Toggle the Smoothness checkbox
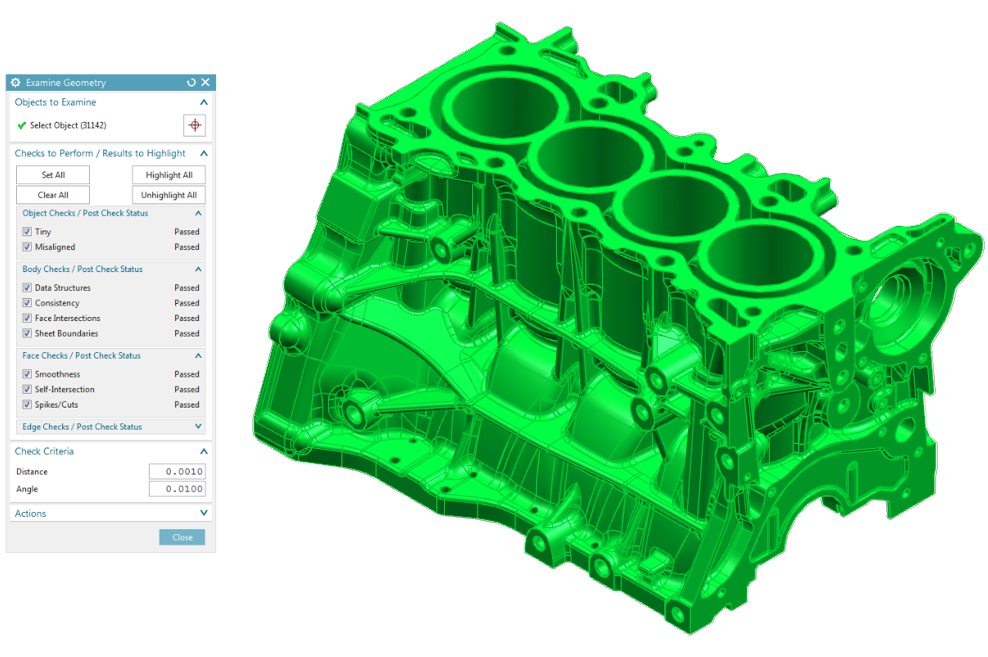988x657 pixels. tap(27, 374)
